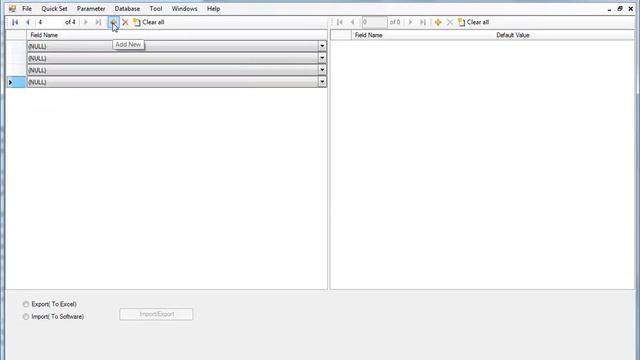Viewport: 640px width, 360px height.
Task: Select the current-row arrow indicator cell
Action: (x=16, y=82)
